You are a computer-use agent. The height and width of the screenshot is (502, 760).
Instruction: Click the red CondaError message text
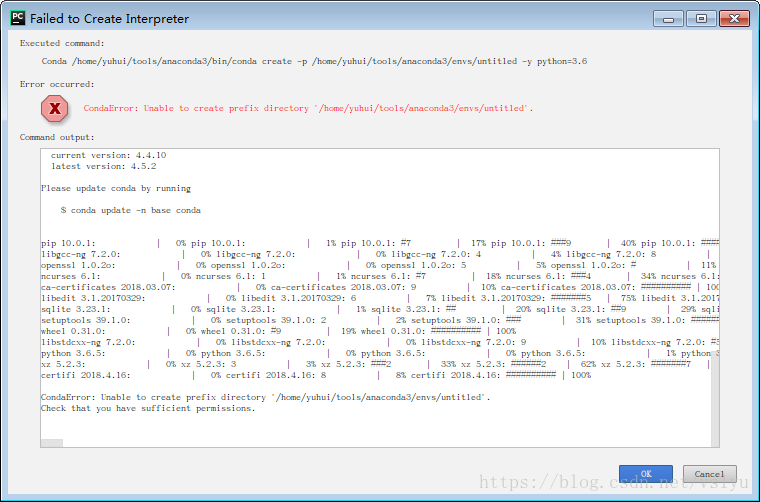point(308,108)
